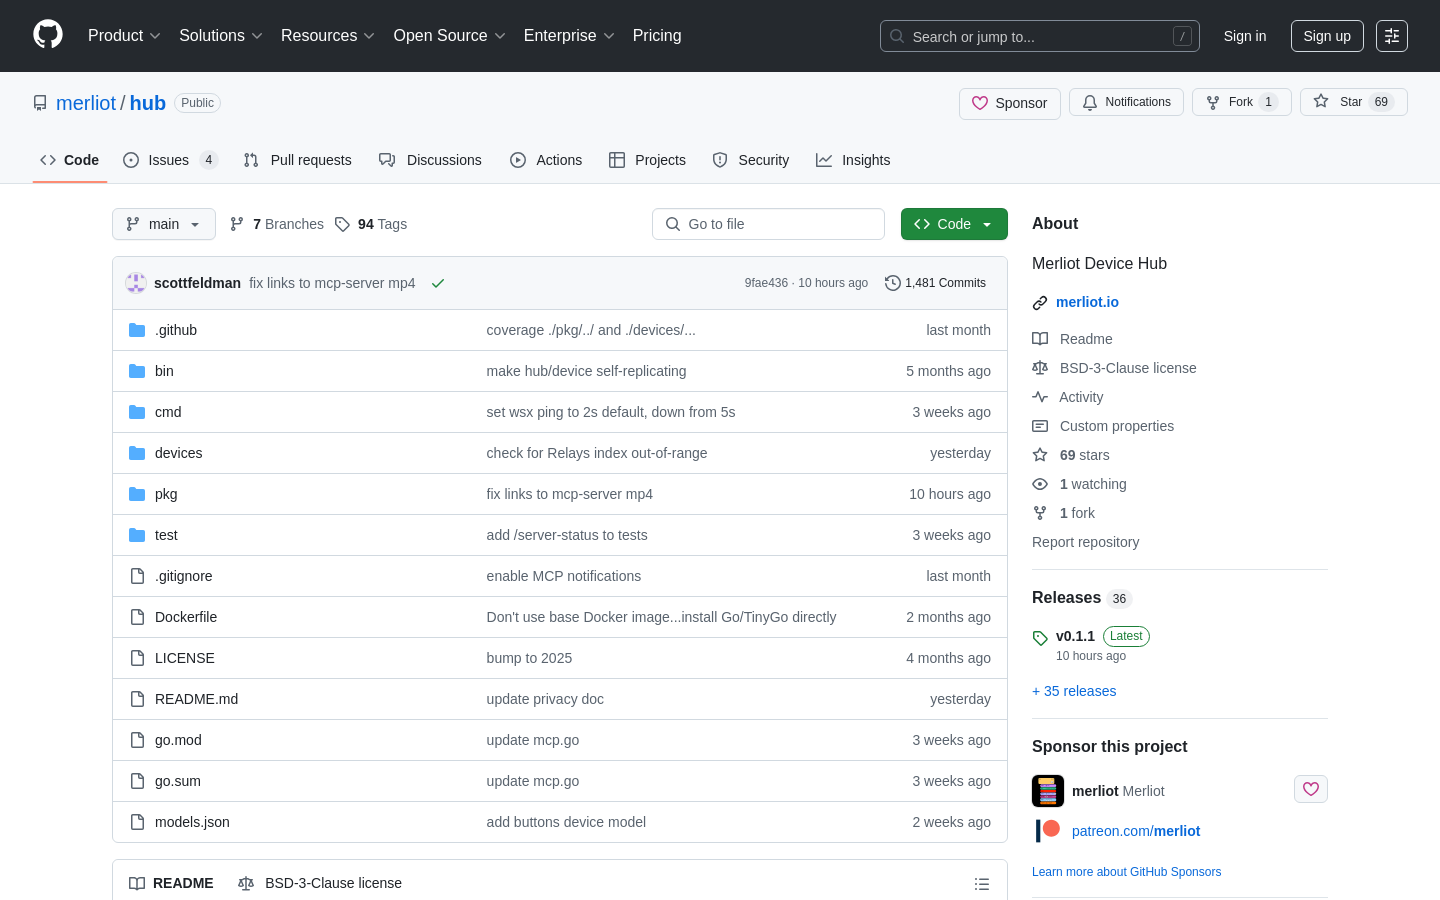The image size is (1440, 900).
Task: Open README outline list icon
Action: [982, 884]
